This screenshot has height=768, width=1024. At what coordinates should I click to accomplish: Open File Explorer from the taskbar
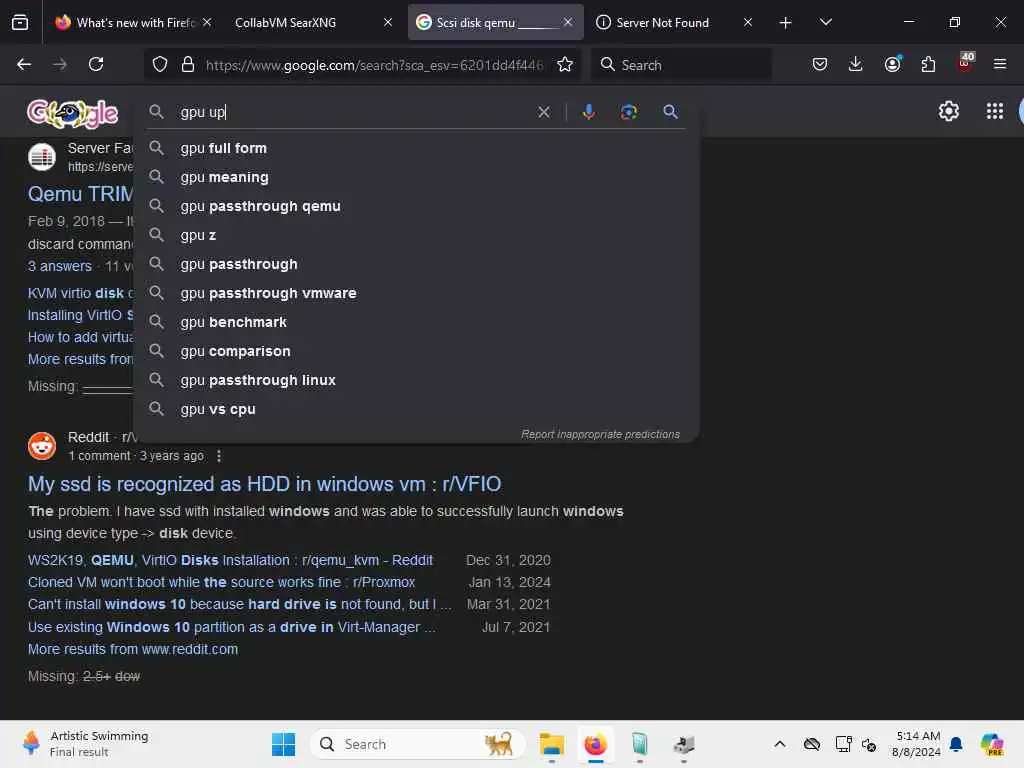[x=551, y=744]
